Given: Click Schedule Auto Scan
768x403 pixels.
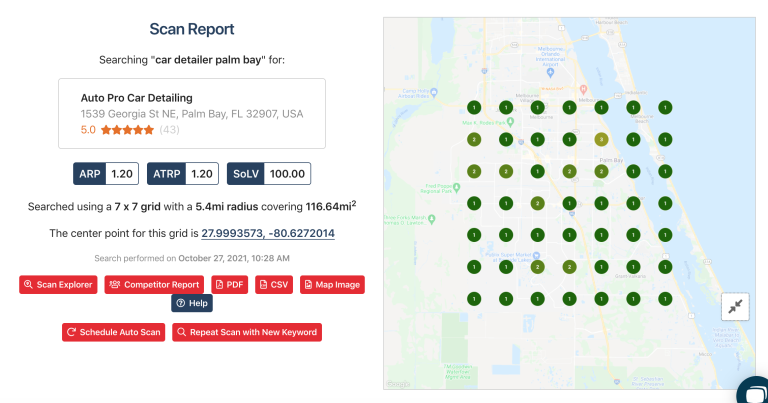Looking at the screenshot, I should point(114,332).
